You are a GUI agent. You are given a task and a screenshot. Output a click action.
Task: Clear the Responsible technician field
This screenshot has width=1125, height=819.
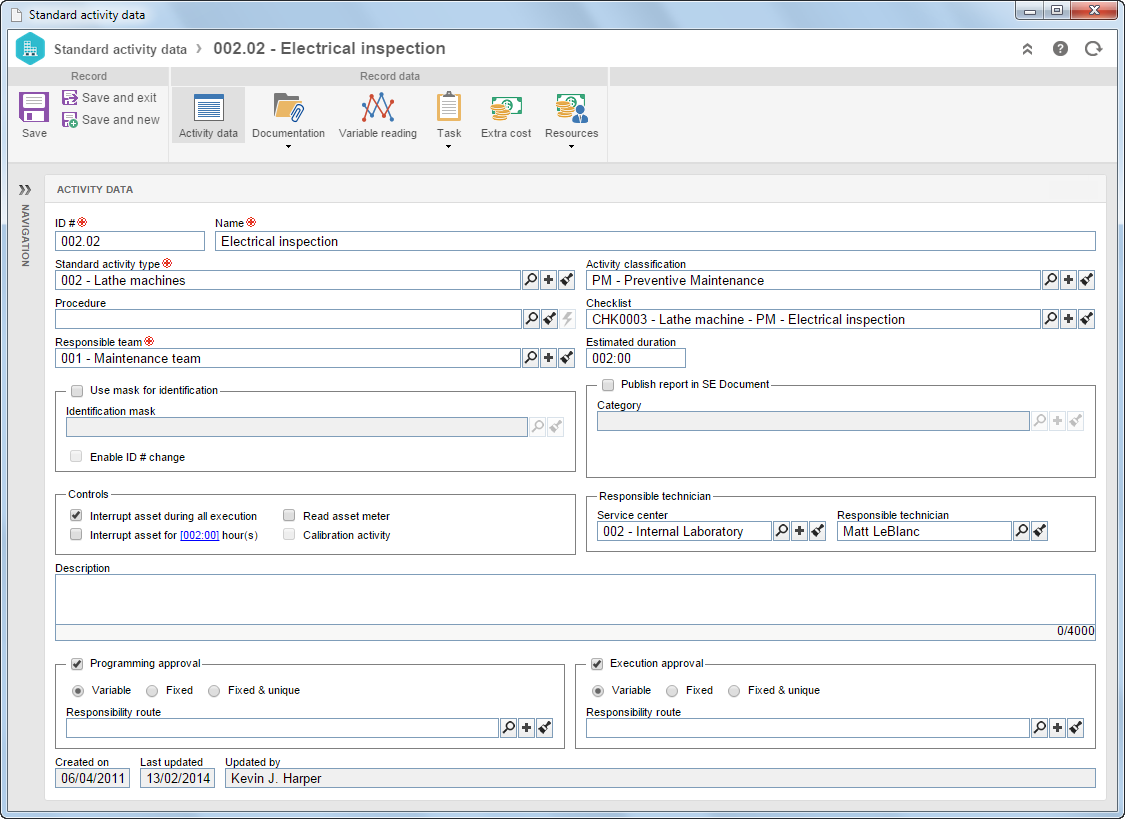tap(1039, 531)
